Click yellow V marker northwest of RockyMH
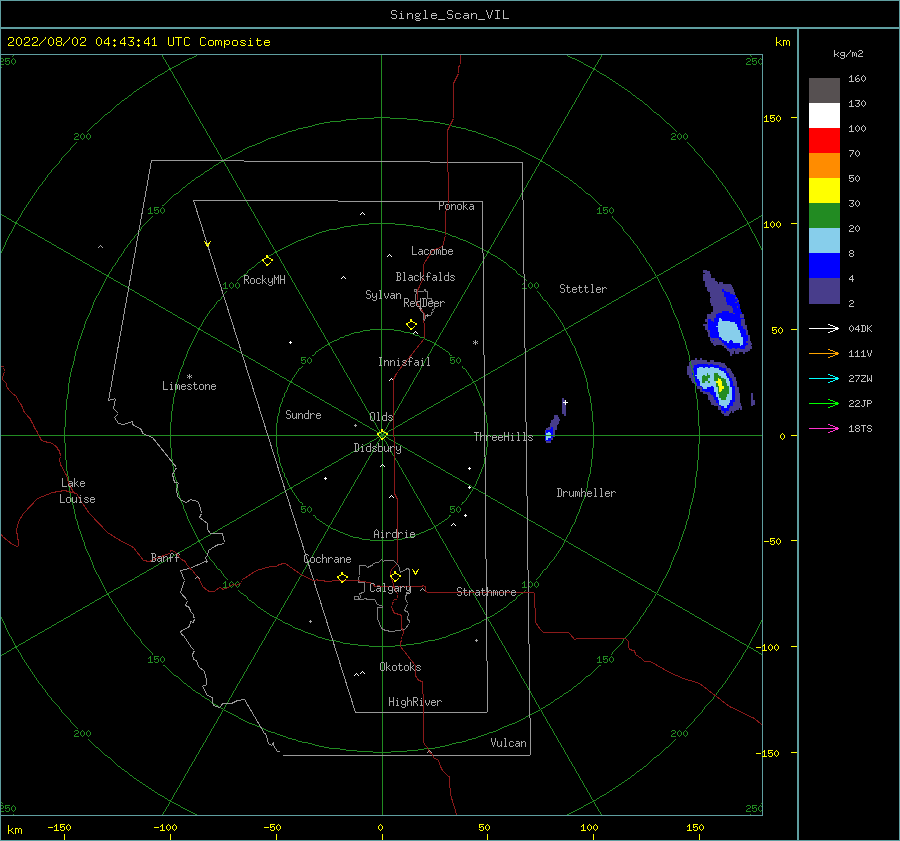Screen dimensions: 900x841 point(207,244)
